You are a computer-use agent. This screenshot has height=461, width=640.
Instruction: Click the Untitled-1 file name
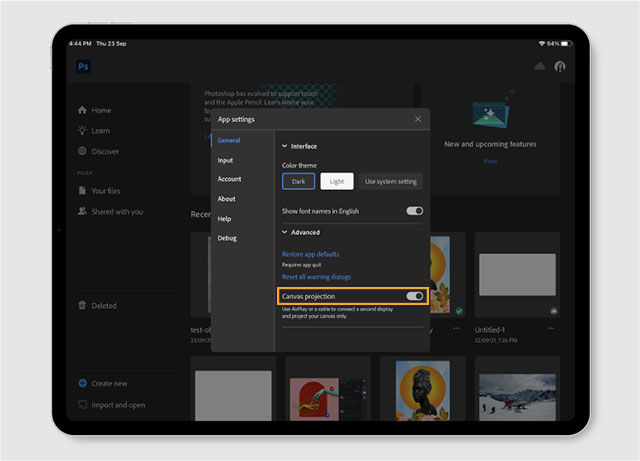(490, 330)
